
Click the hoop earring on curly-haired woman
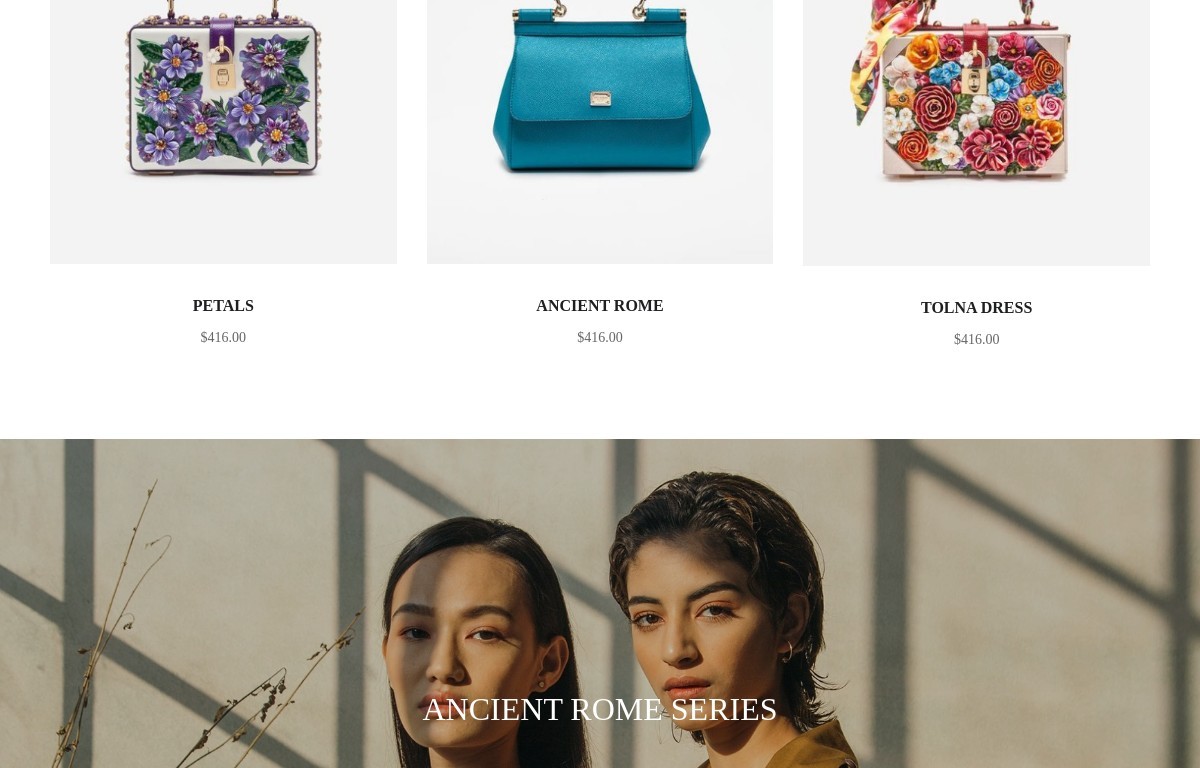click(788, 652)
